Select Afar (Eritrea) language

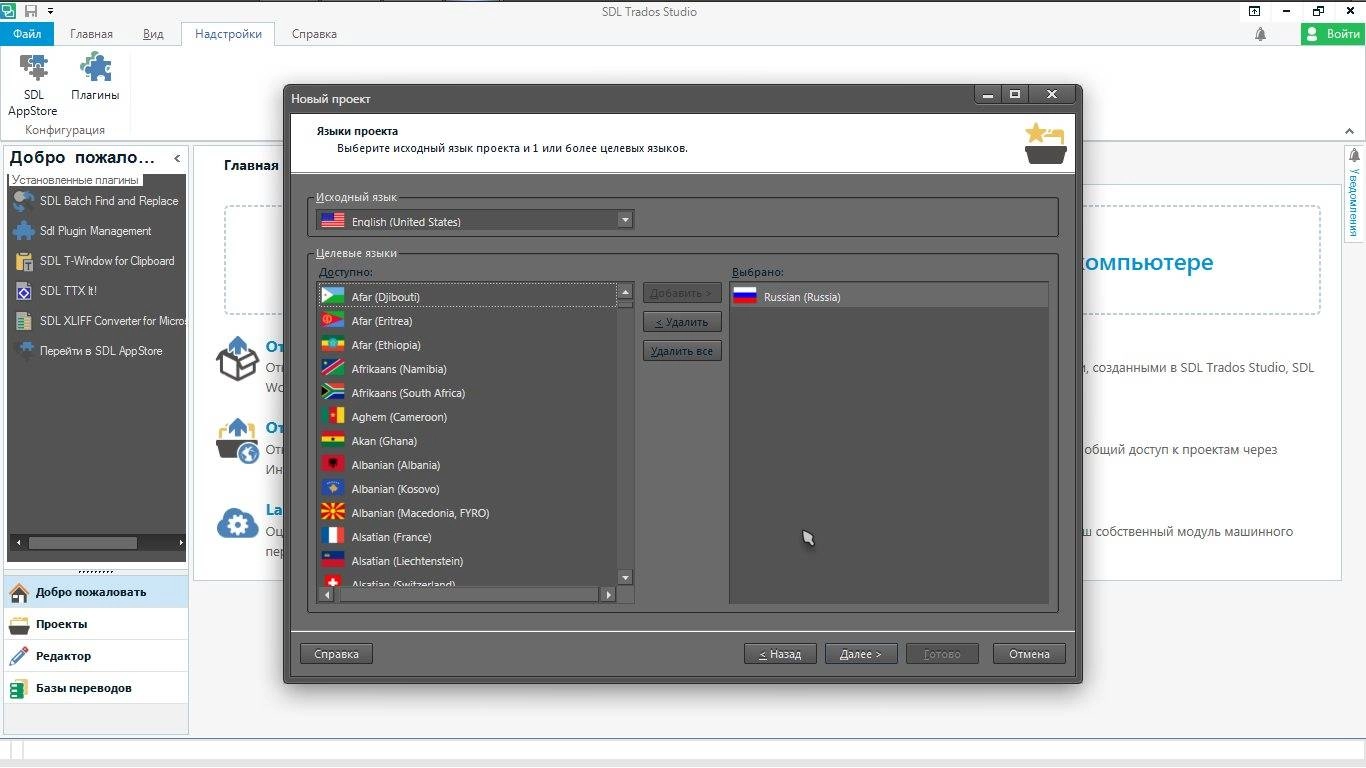pos(468,321)
